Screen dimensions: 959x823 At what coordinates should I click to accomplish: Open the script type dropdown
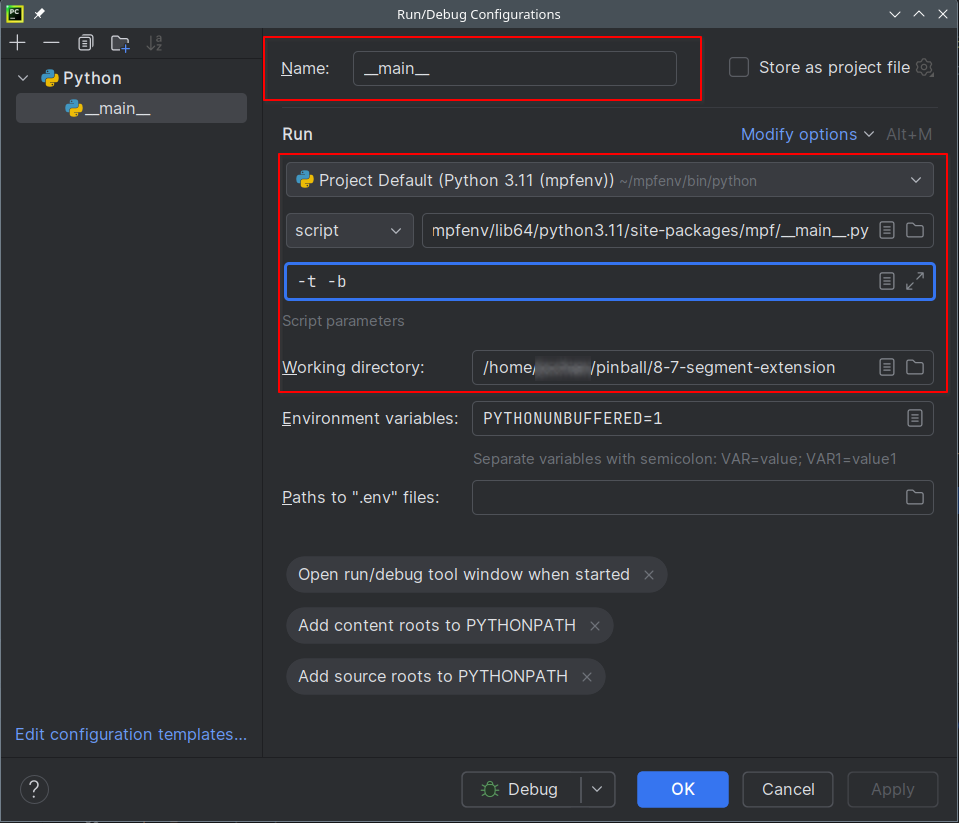[x=349, y=230]
